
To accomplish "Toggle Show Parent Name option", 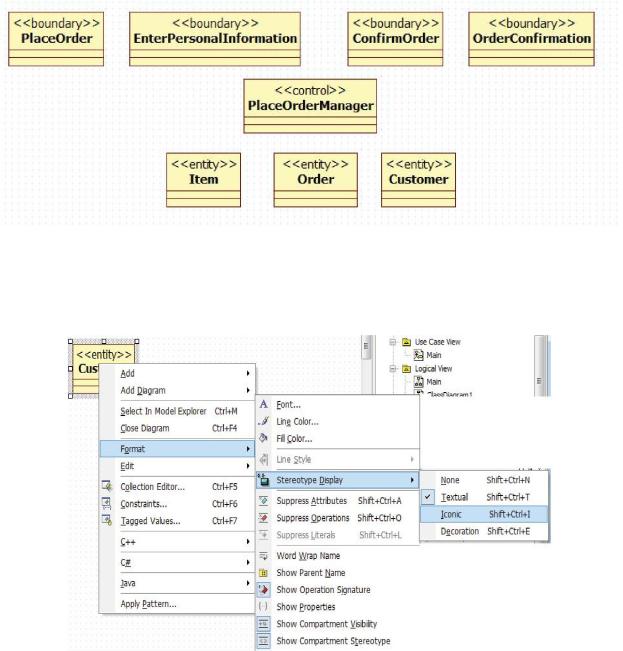I will tap(337, 573).
